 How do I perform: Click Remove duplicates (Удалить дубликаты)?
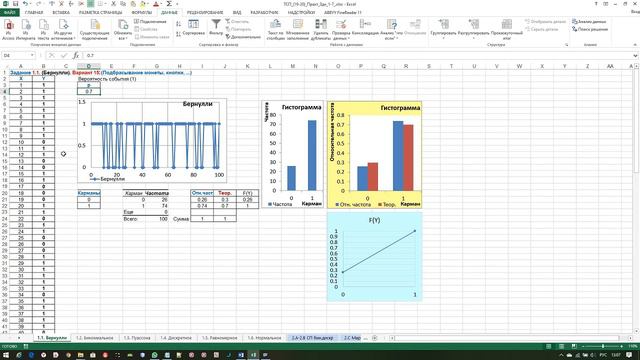[321, 29]
